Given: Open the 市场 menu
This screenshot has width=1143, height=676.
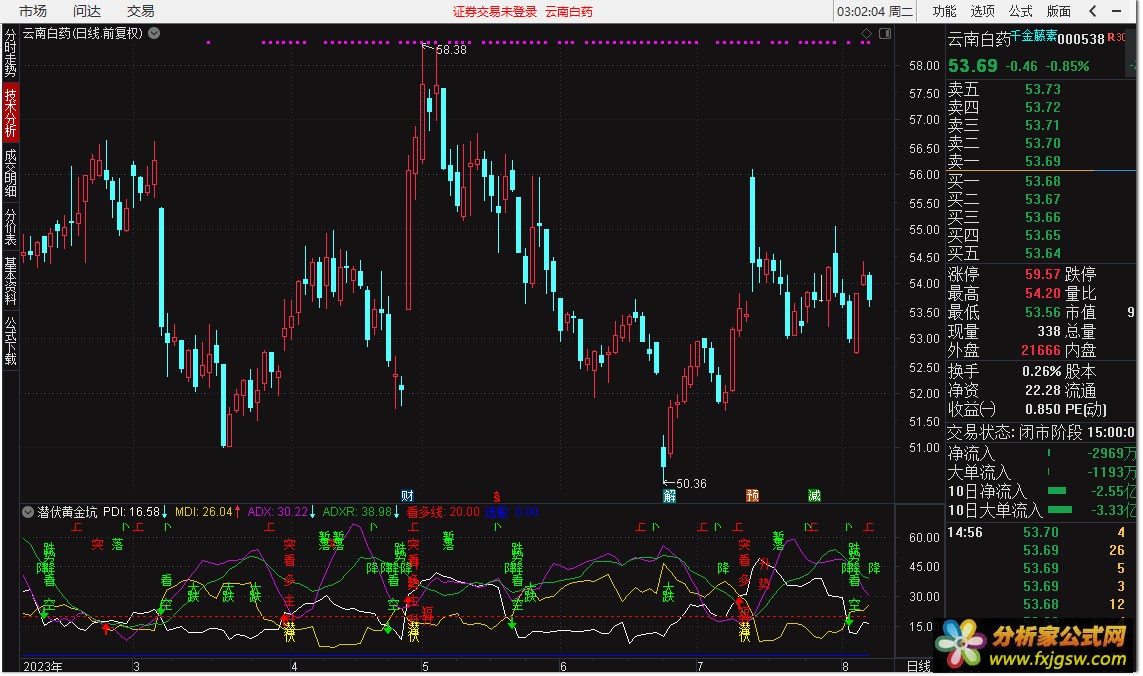Looking at the screenshot, I should (33, 11).
